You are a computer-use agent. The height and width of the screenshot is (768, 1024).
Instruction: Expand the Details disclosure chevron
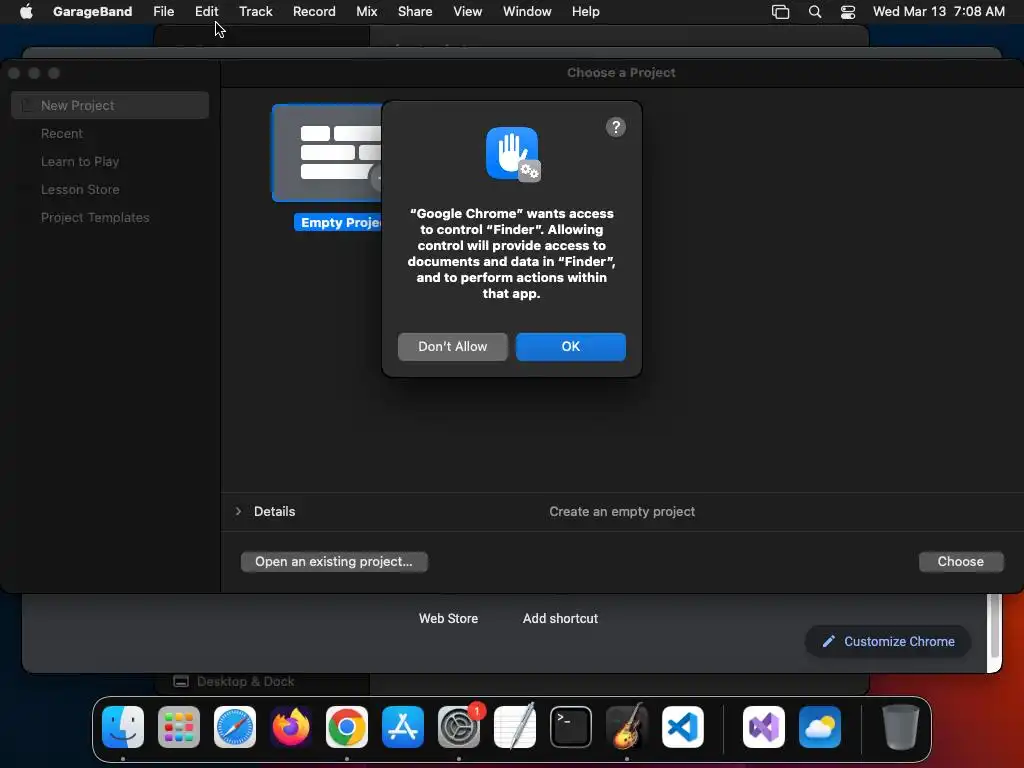(x=238, y=511)
